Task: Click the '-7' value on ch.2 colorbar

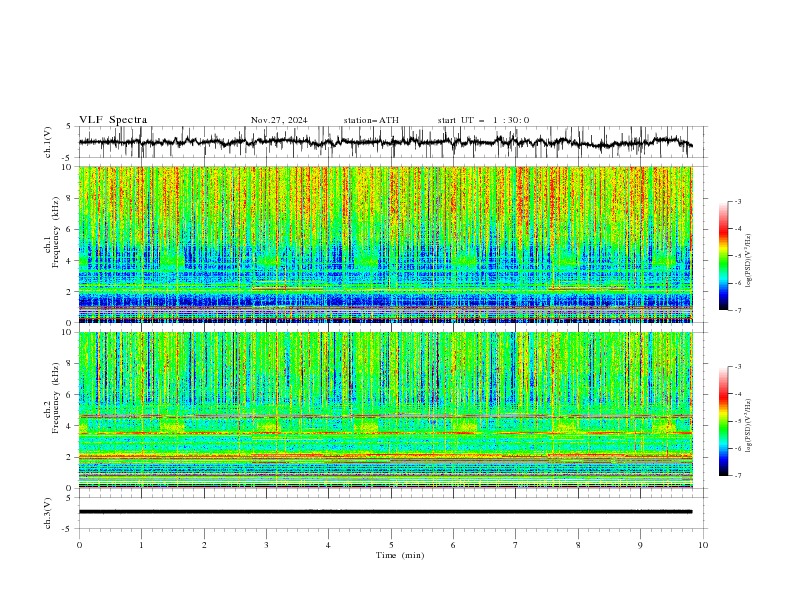Action: click(x=737, y=476)
